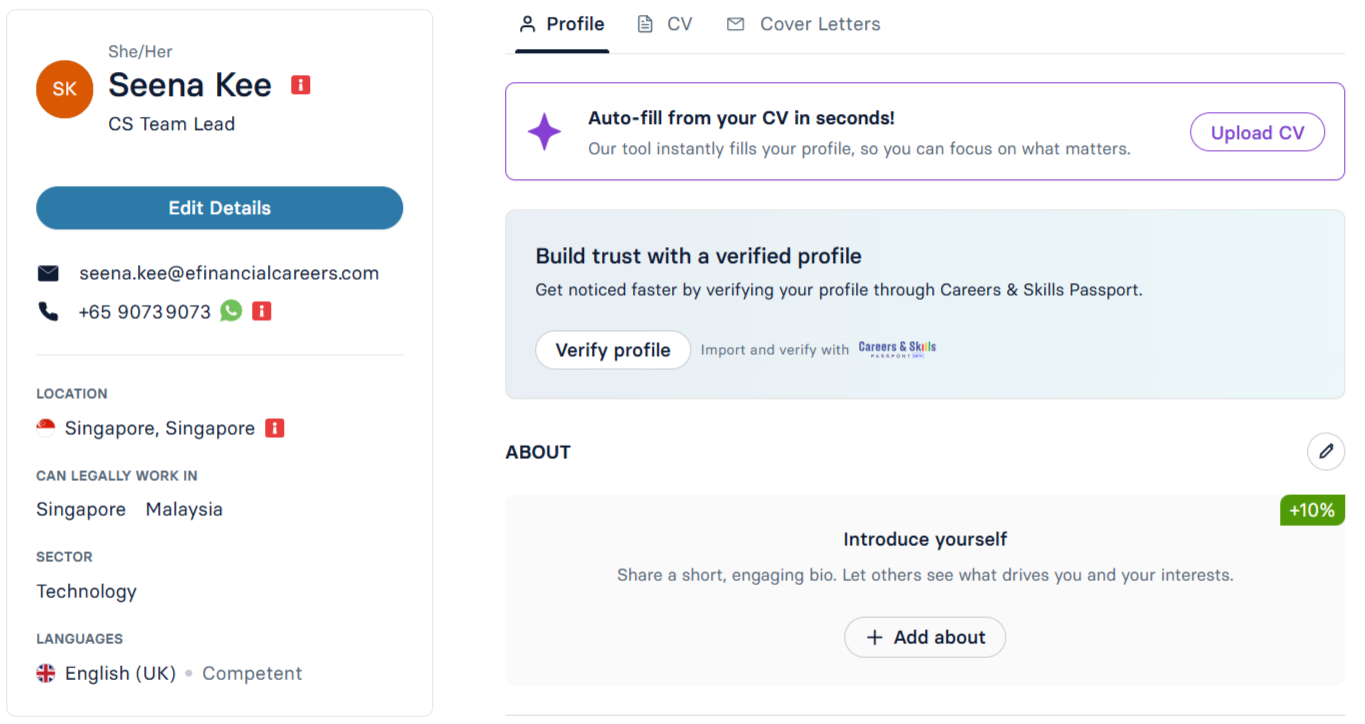Click the green +10% badge
The height and width of the screenshot is (724, 1365).
point(1312,510)
